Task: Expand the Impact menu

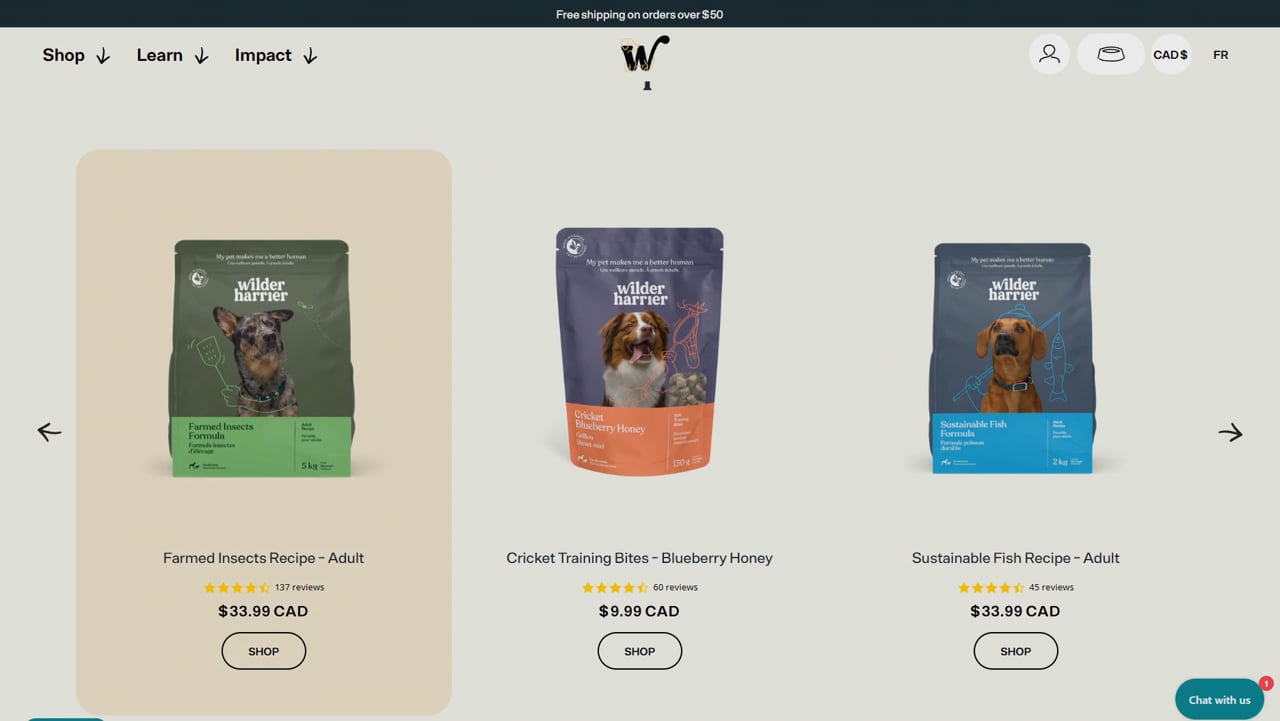Action: [276, 55]
